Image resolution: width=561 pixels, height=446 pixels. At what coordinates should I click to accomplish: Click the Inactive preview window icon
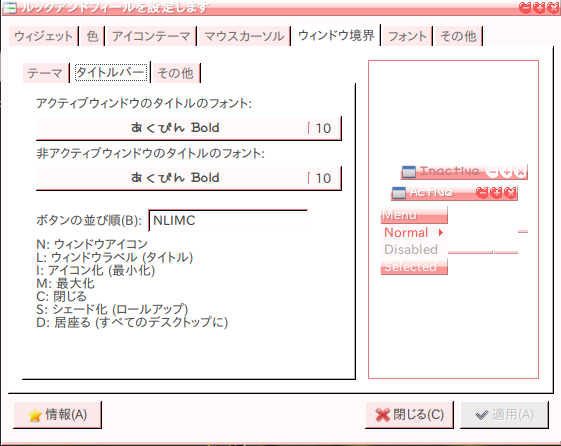tap(409, 172)
